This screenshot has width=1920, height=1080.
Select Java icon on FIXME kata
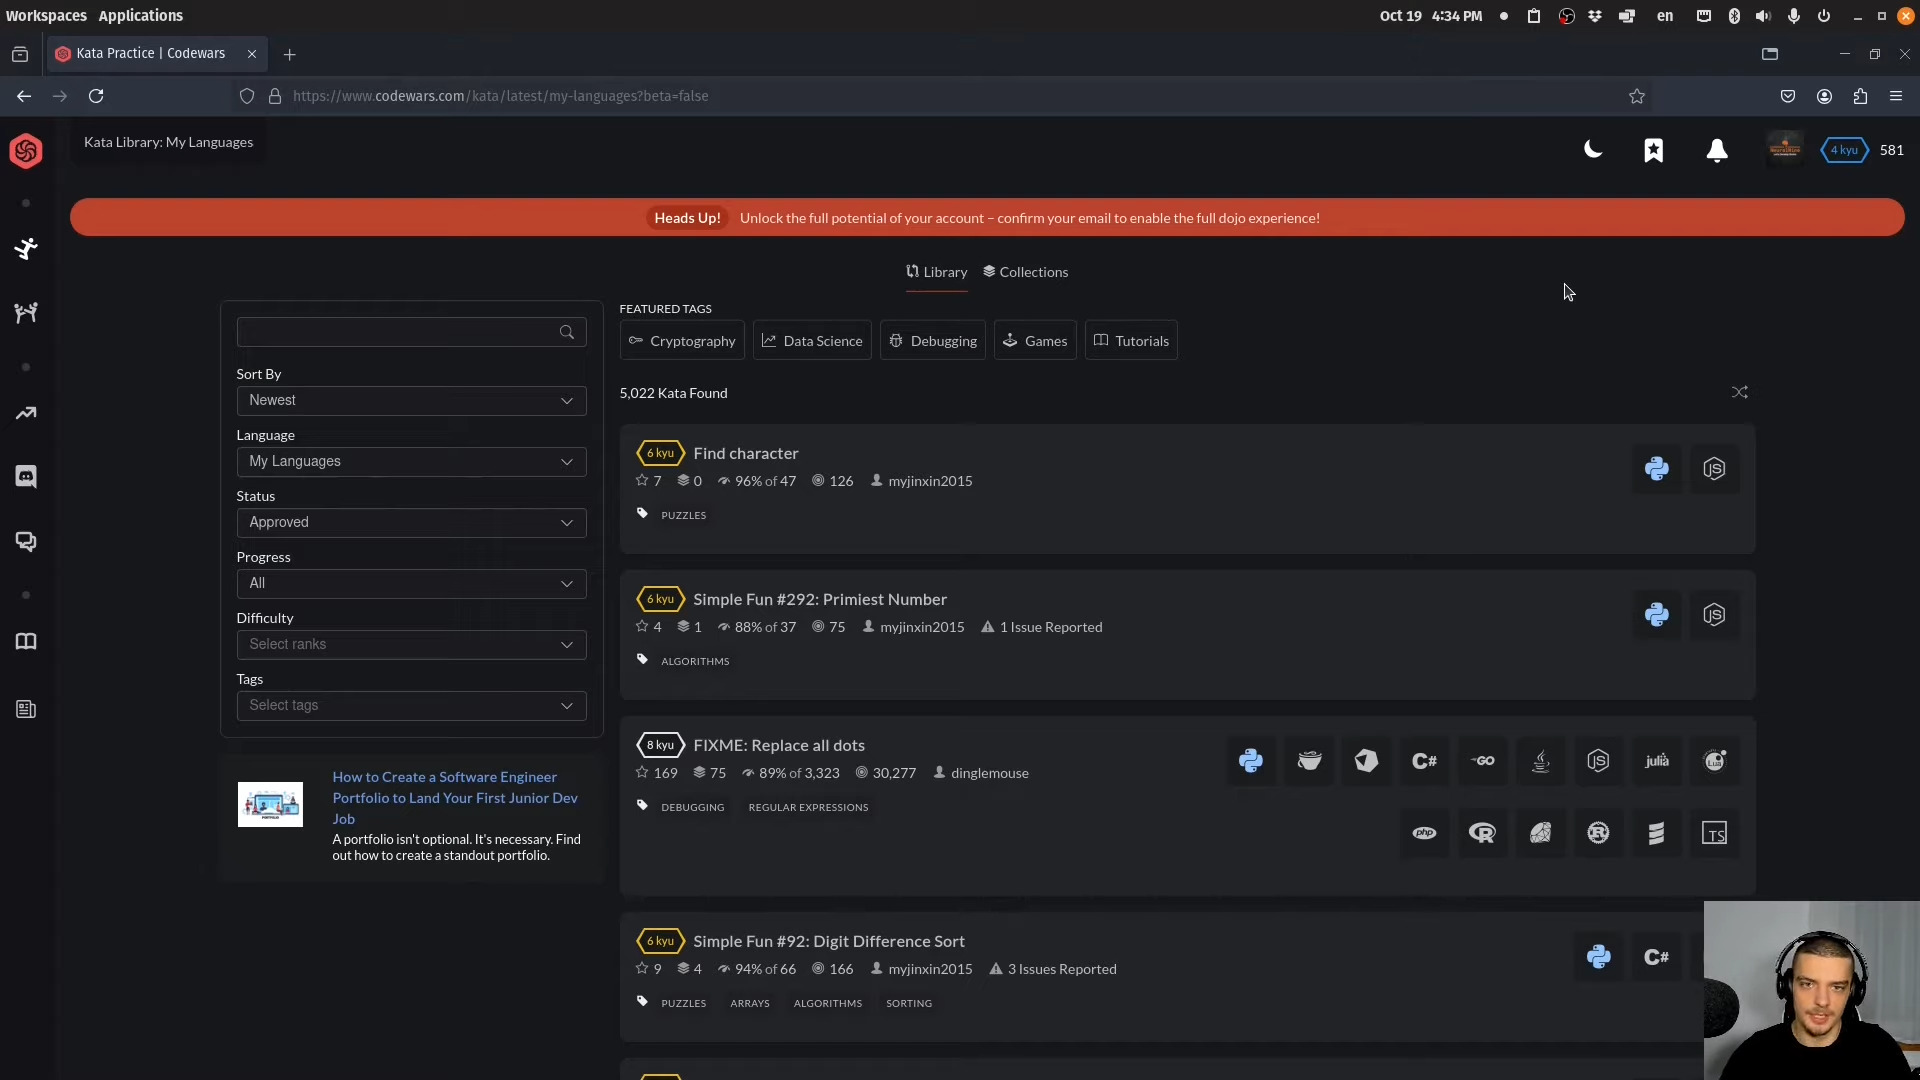coord(1541,761)
